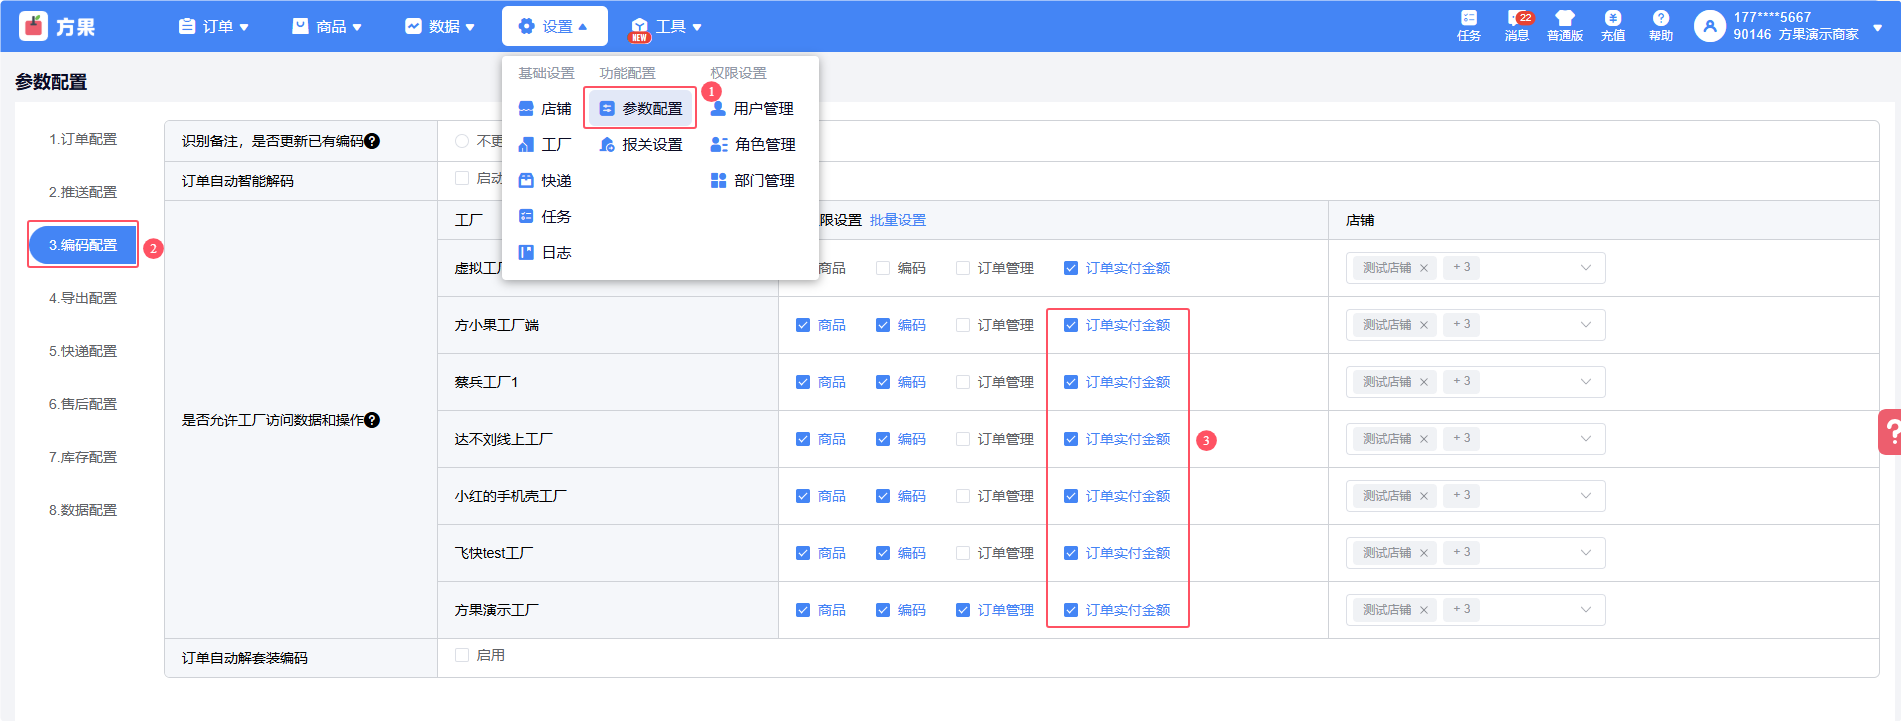Select 报关设置 in settings menu

(x=641, y=145)
